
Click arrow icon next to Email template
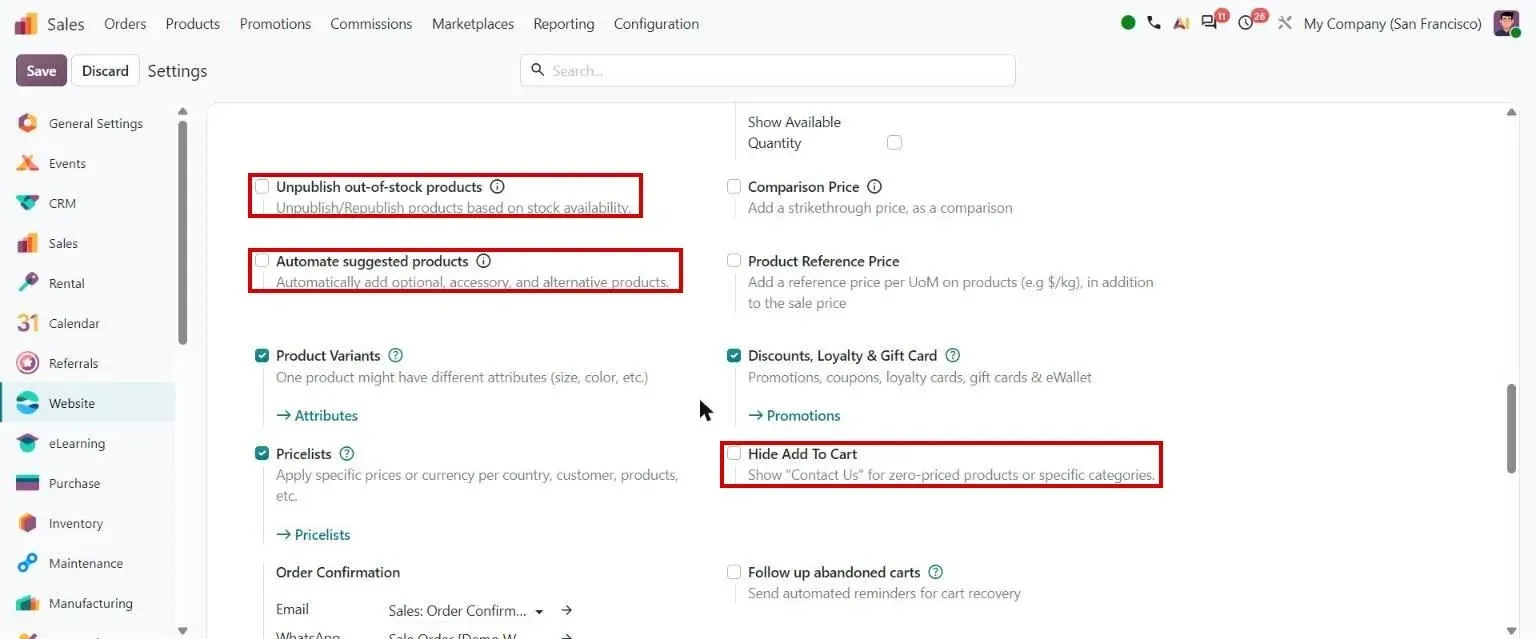[566, 610]
